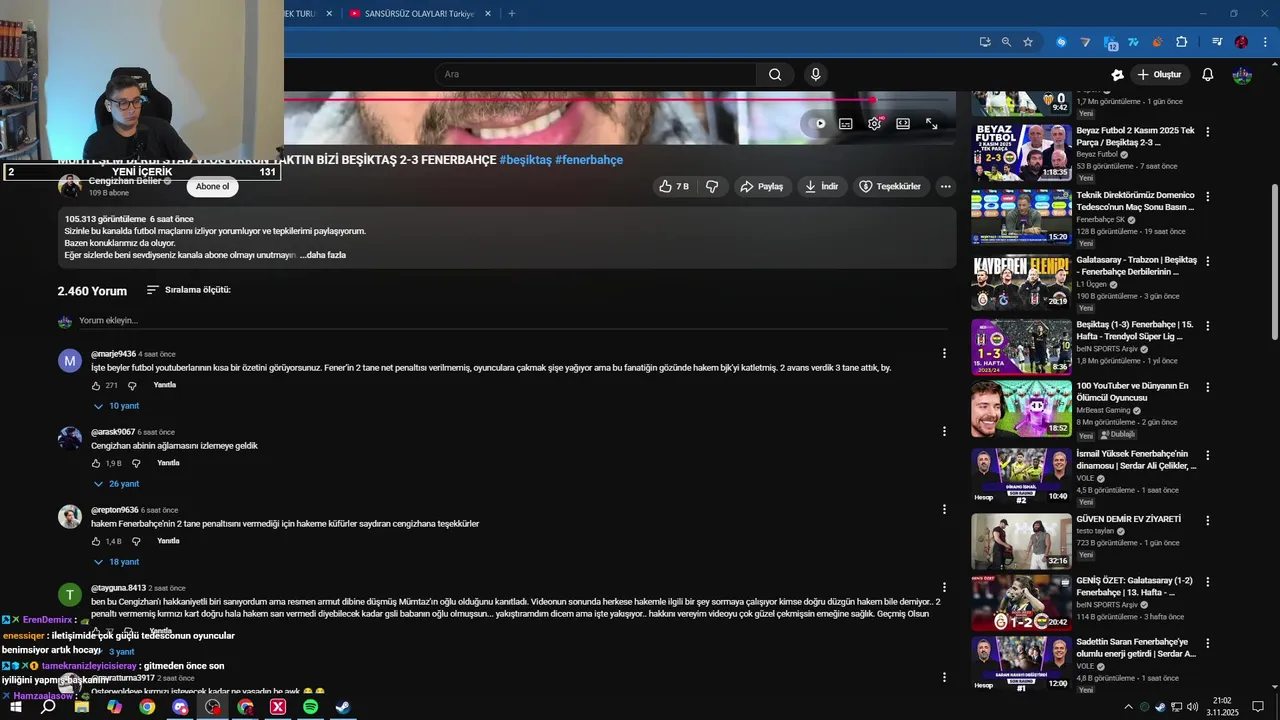1280x720 pixels.
Task: Switch the player to theater mode
Action: (903, 124)
